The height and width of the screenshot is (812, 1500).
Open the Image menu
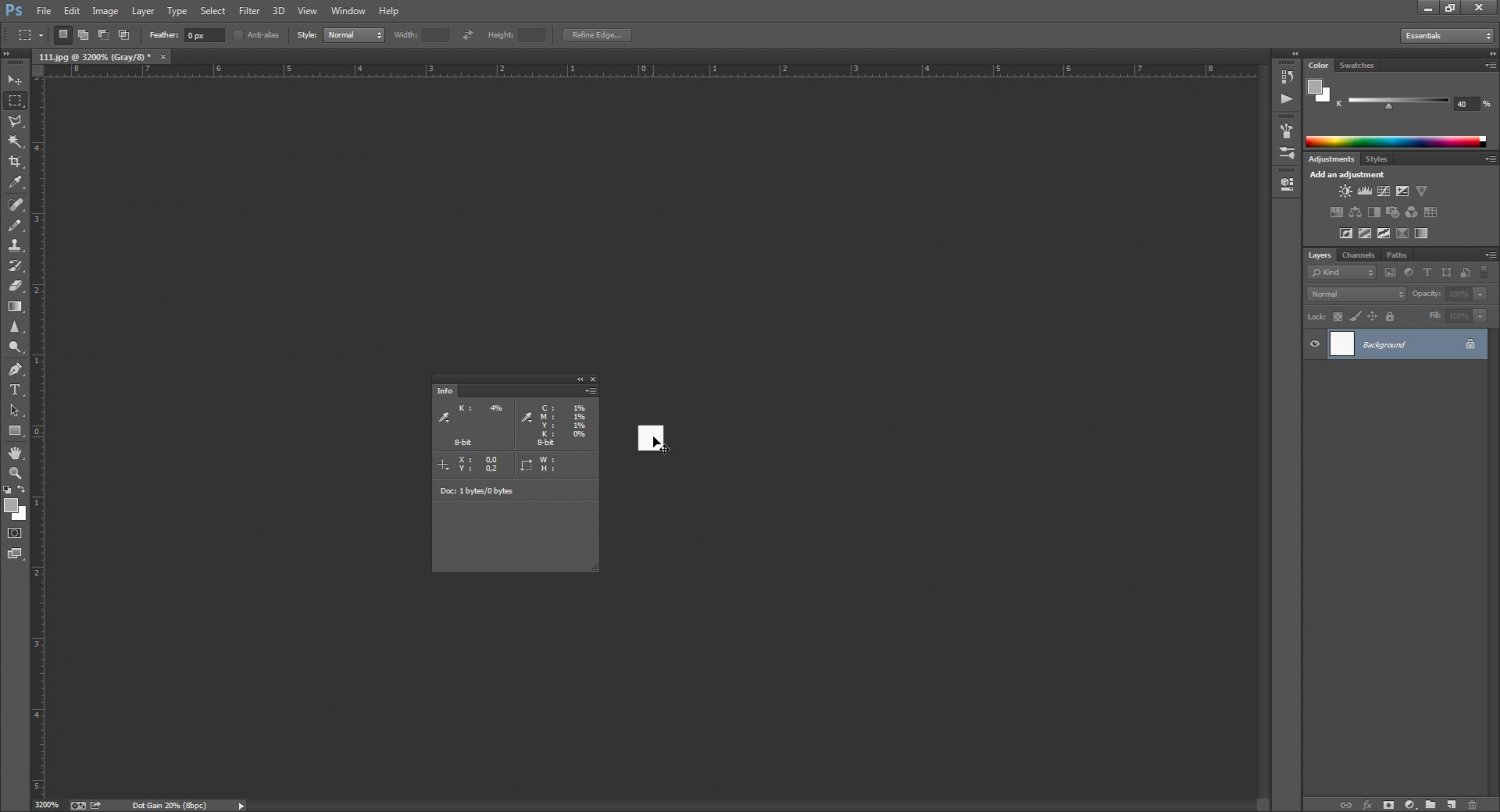tap(105, 11)
